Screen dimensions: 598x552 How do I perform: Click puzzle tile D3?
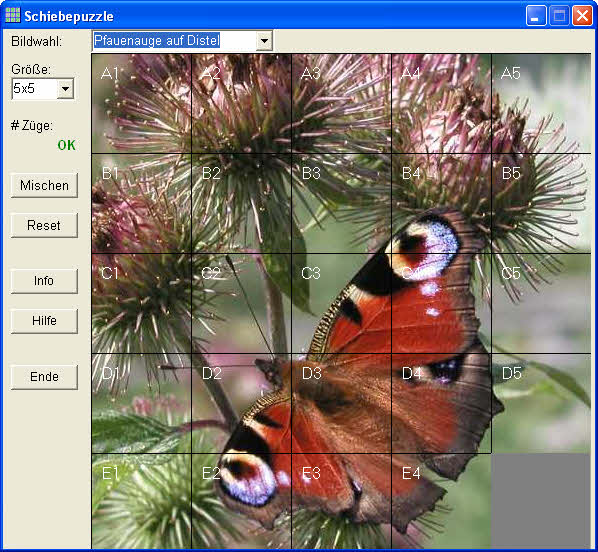[x=341, y=404]
